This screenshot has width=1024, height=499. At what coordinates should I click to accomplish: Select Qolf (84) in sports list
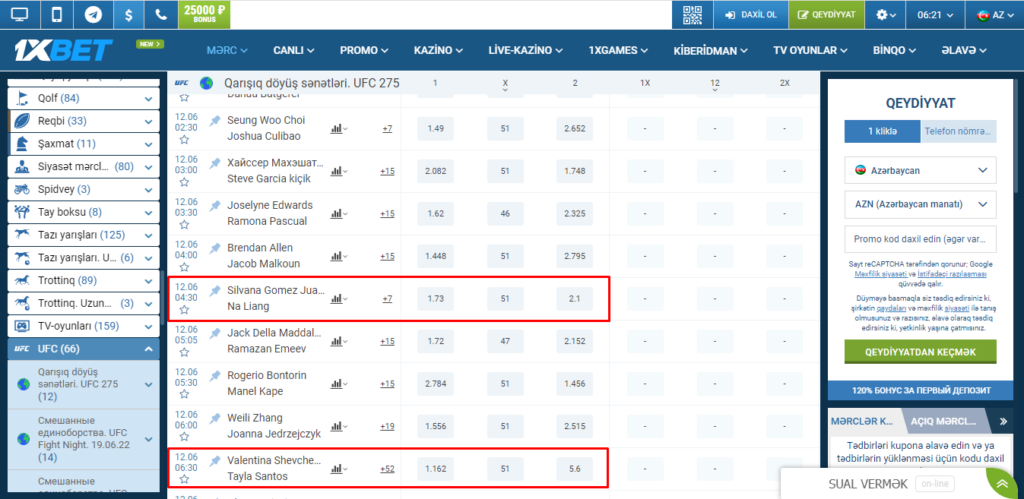coord(84,99)
